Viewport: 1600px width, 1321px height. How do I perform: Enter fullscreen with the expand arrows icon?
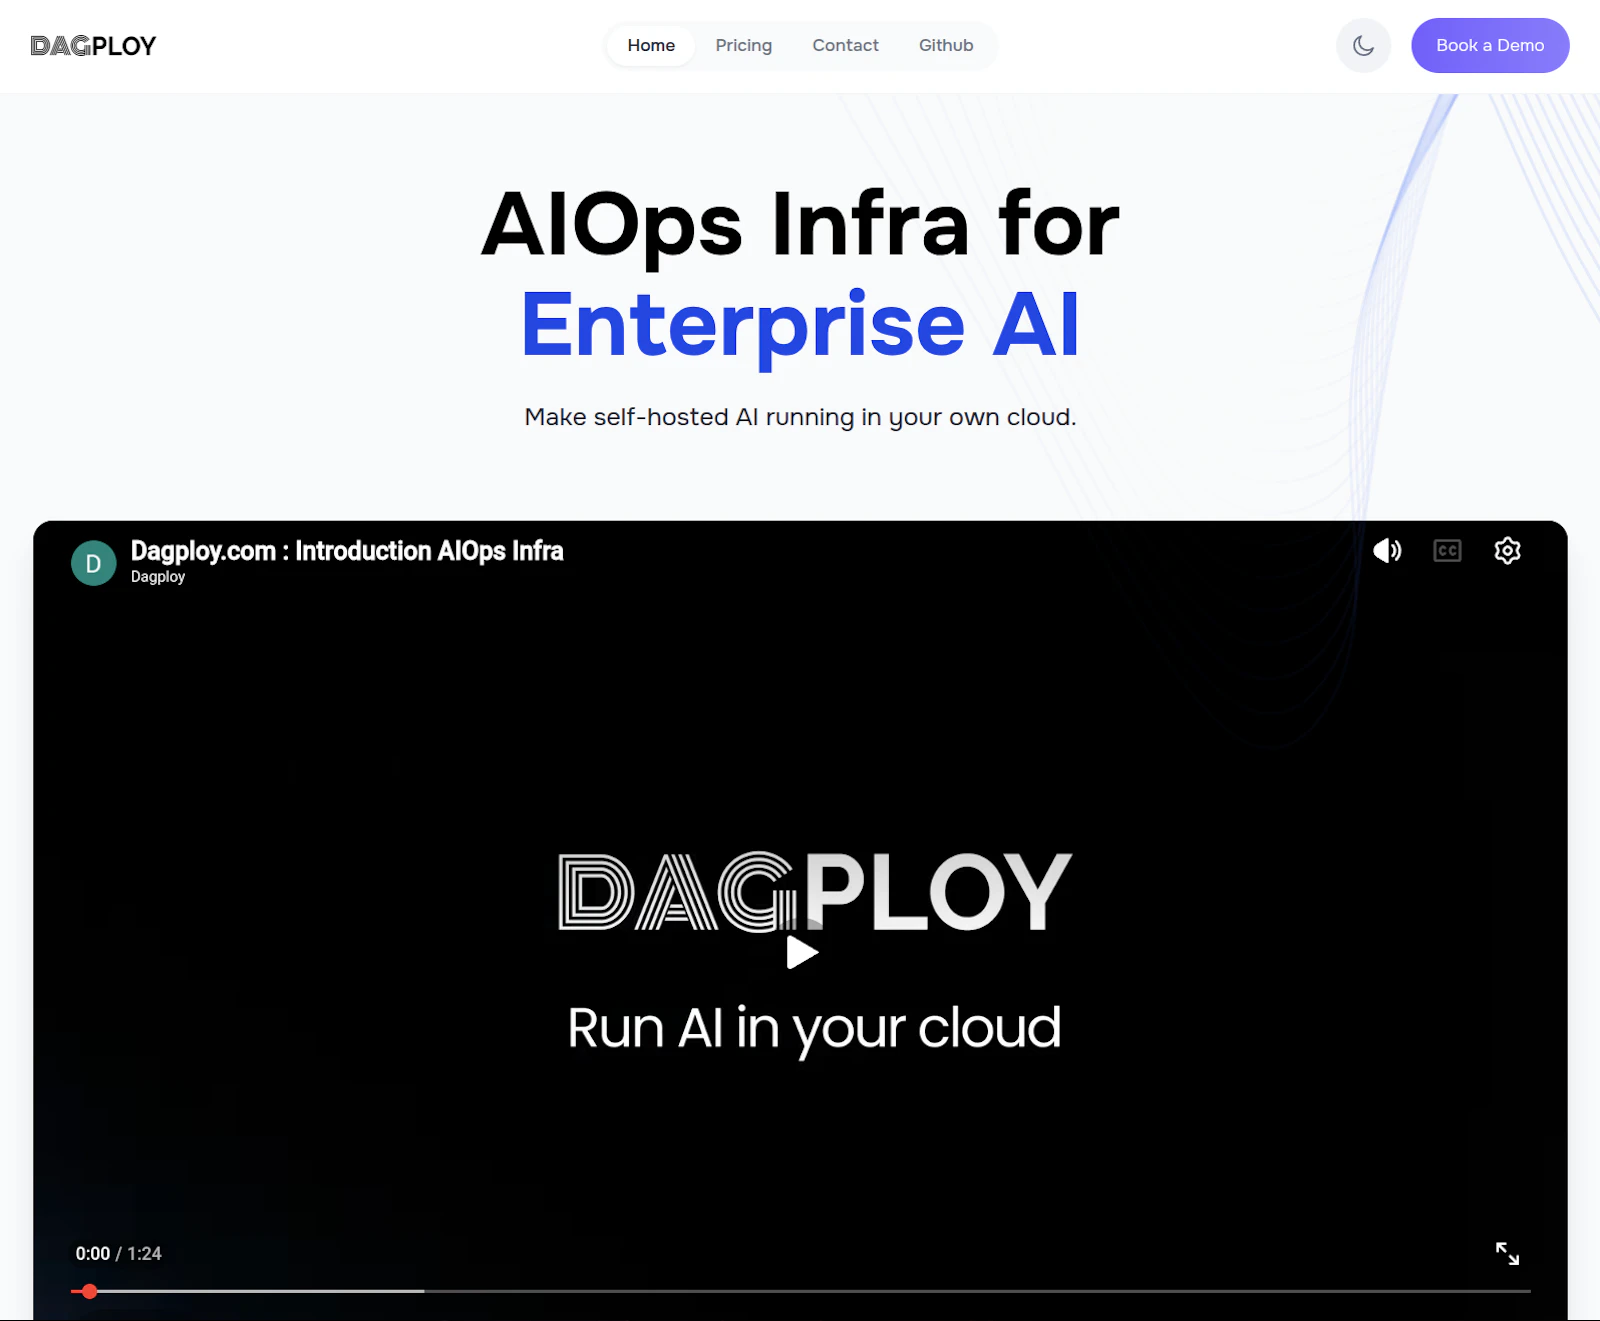coord(1507,1254)
